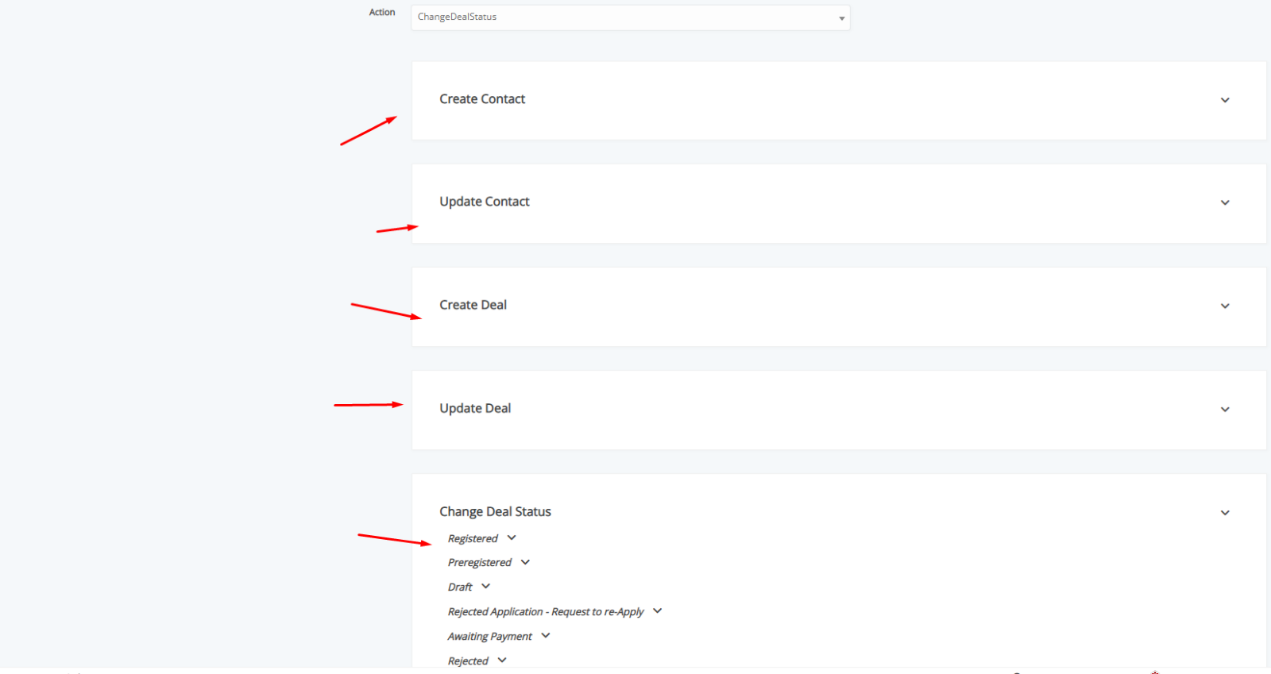The image size is (1271, 674).
Task: Expand the Create Deal section chevron
Action: tap(1225, 306)
